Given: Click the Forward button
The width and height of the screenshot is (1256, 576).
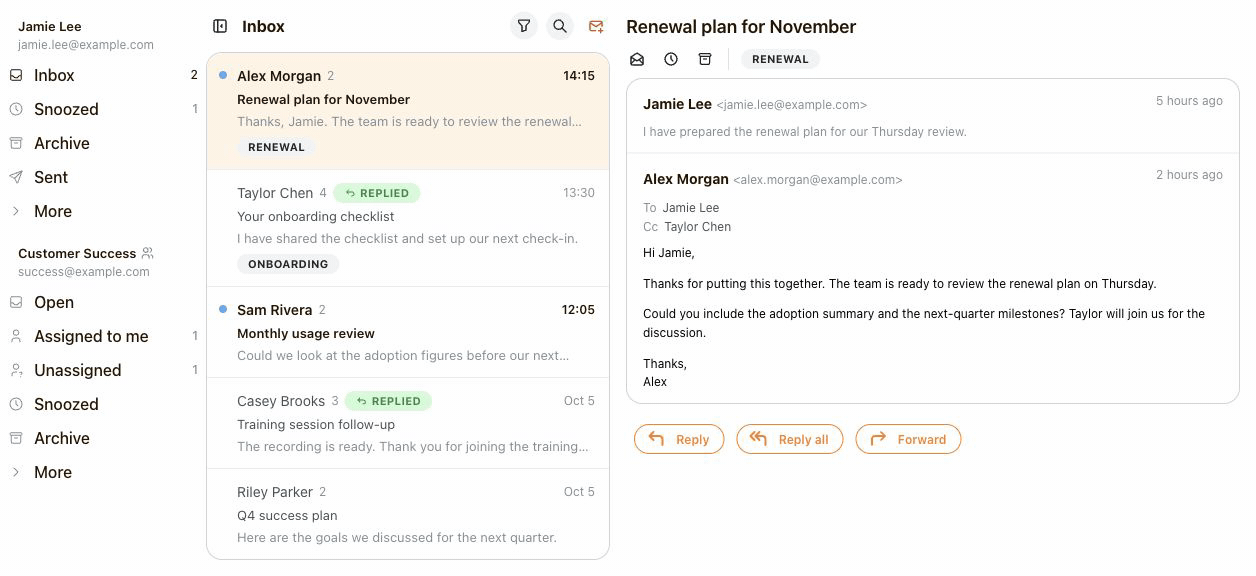Looking at the screenshot, I should coord(908,439).
